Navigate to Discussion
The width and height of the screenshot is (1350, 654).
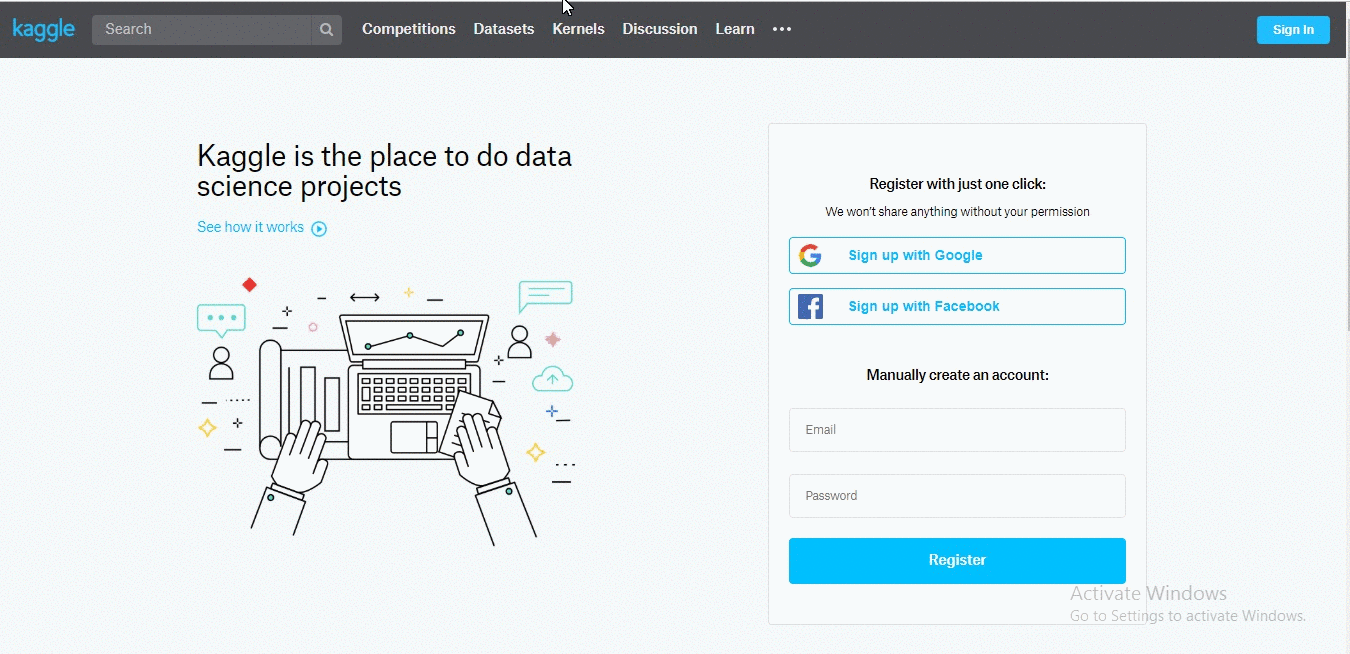660,29
